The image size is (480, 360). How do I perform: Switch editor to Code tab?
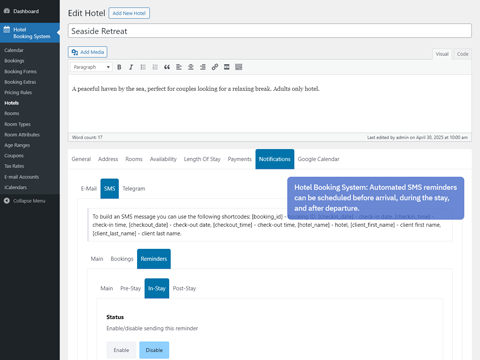pyautogui.click(x=462, y=54)
